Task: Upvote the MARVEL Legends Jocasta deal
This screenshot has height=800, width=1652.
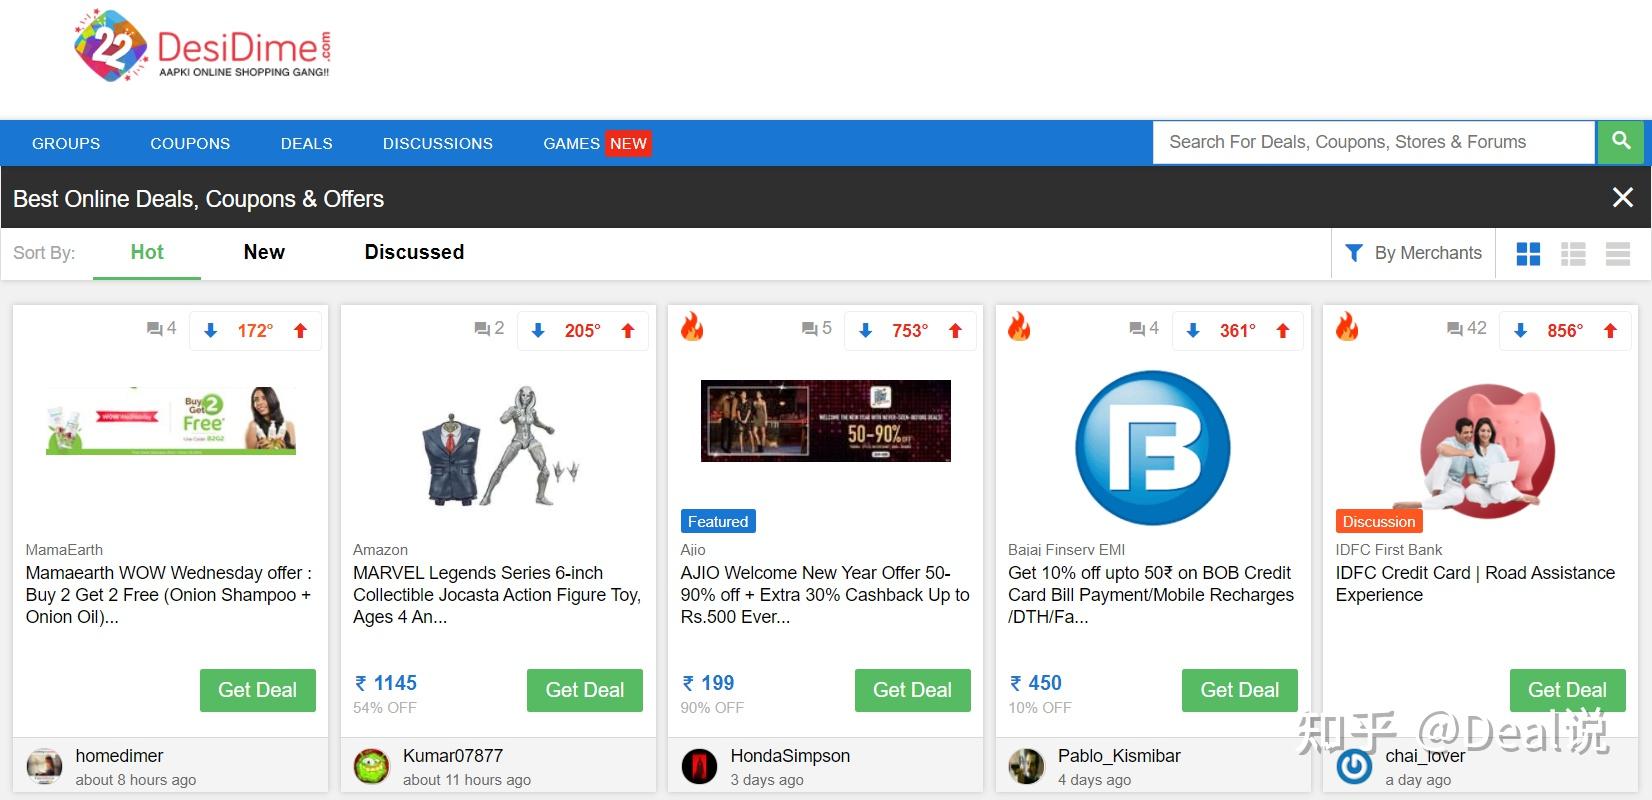Action: pos(628,331)
